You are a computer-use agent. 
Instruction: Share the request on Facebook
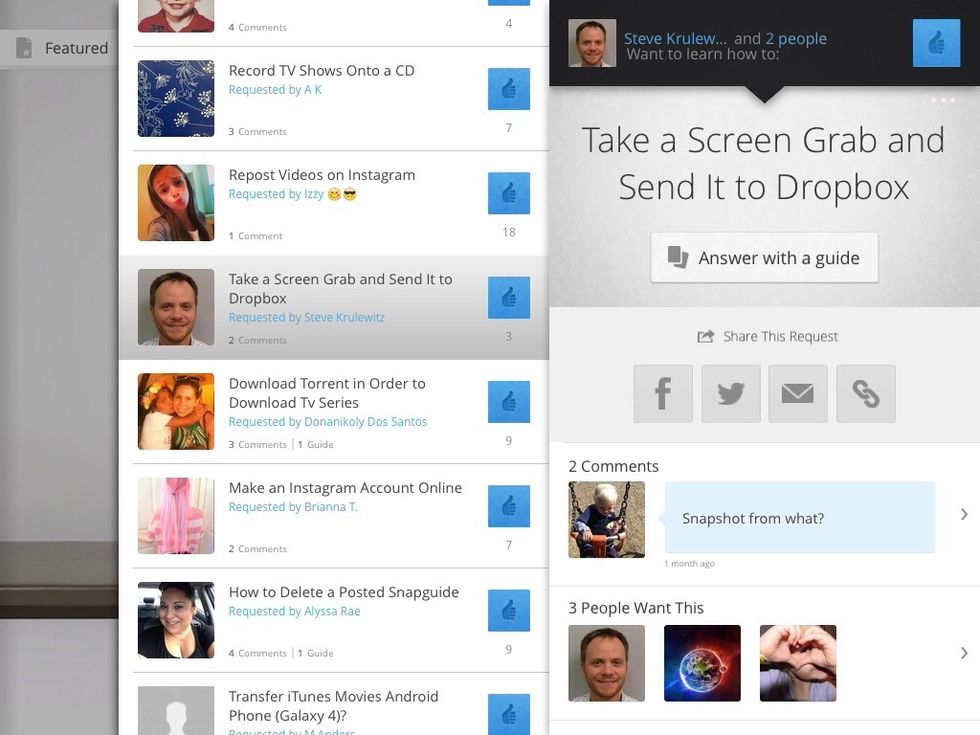click(x=662, y=393)
